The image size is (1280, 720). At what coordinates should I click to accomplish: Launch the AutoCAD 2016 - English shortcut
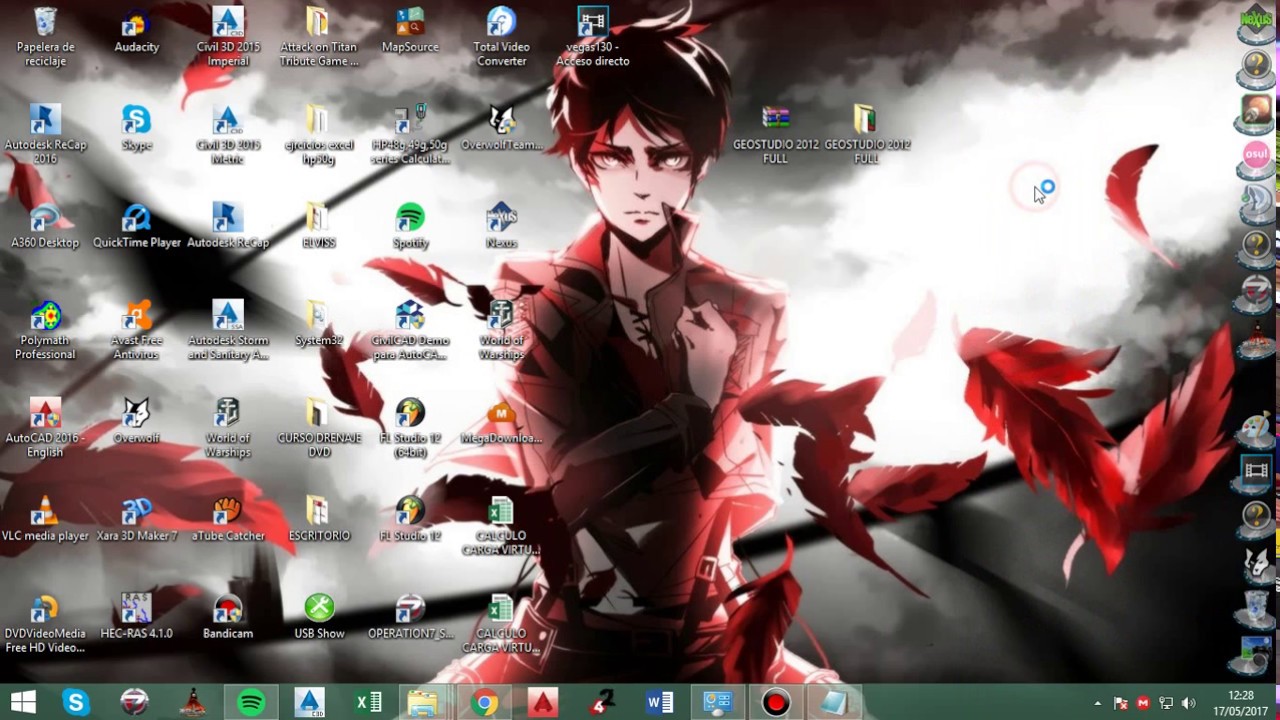pyautogui.click(x=45, y=428)
